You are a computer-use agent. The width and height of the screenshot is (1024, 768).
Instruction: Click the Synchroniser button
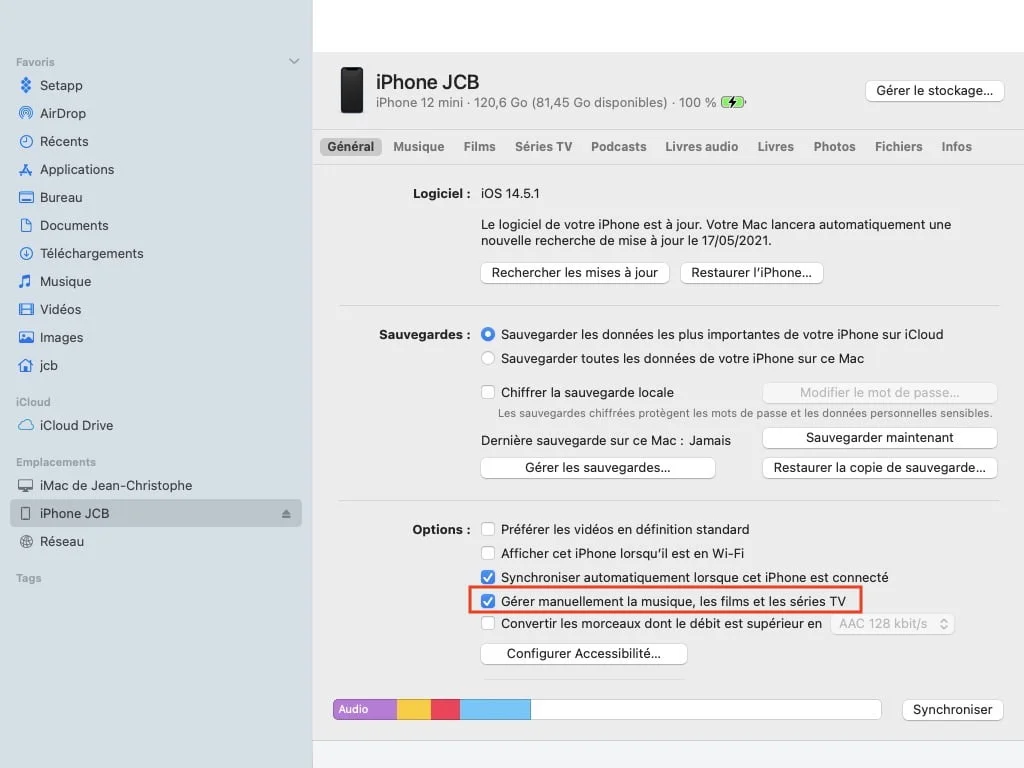(952, 710)
